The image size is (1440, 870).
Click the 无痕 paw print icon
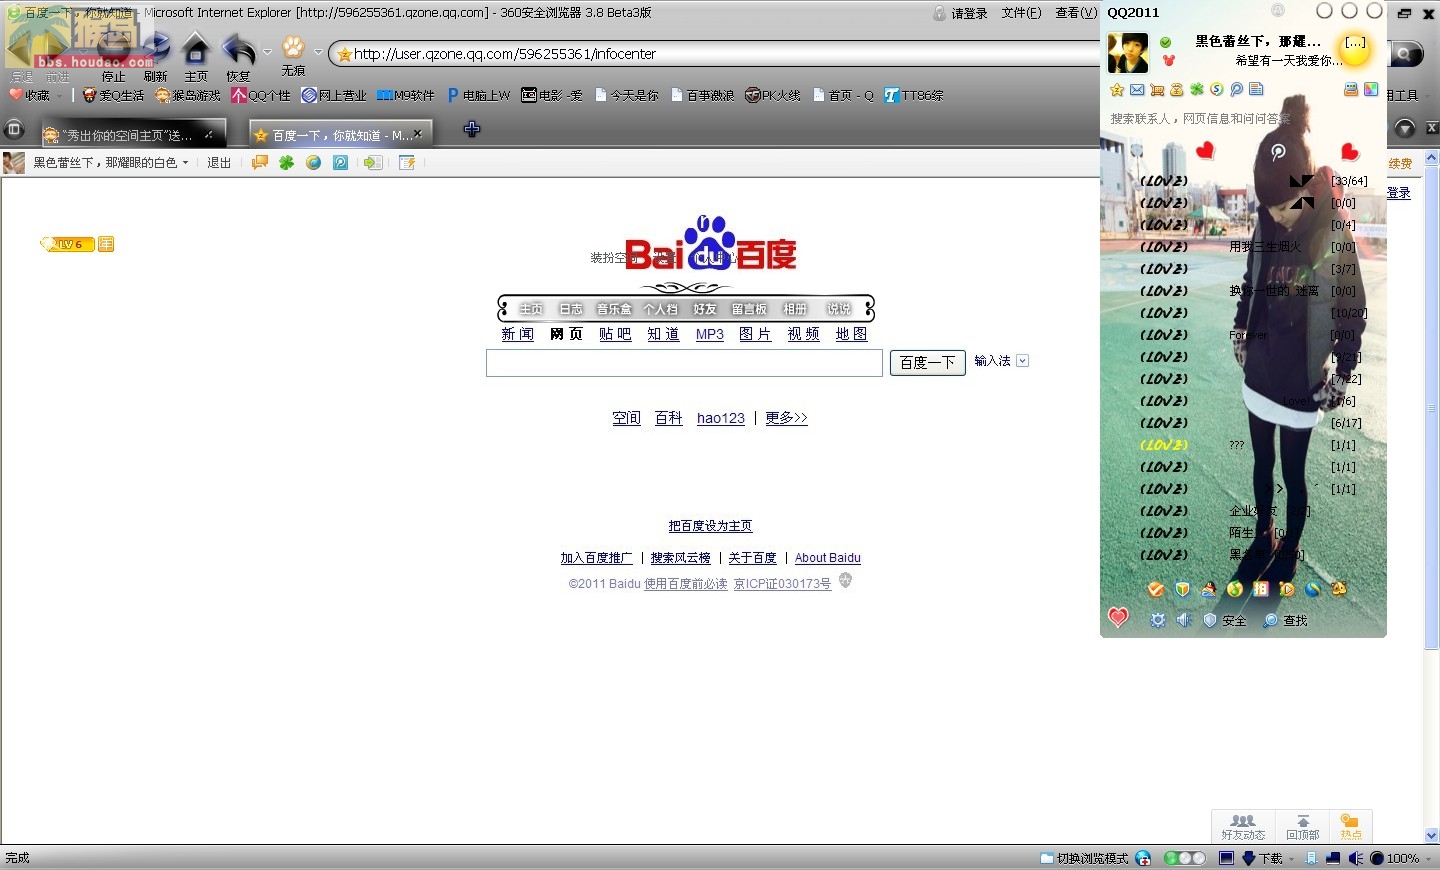point(293,47)
